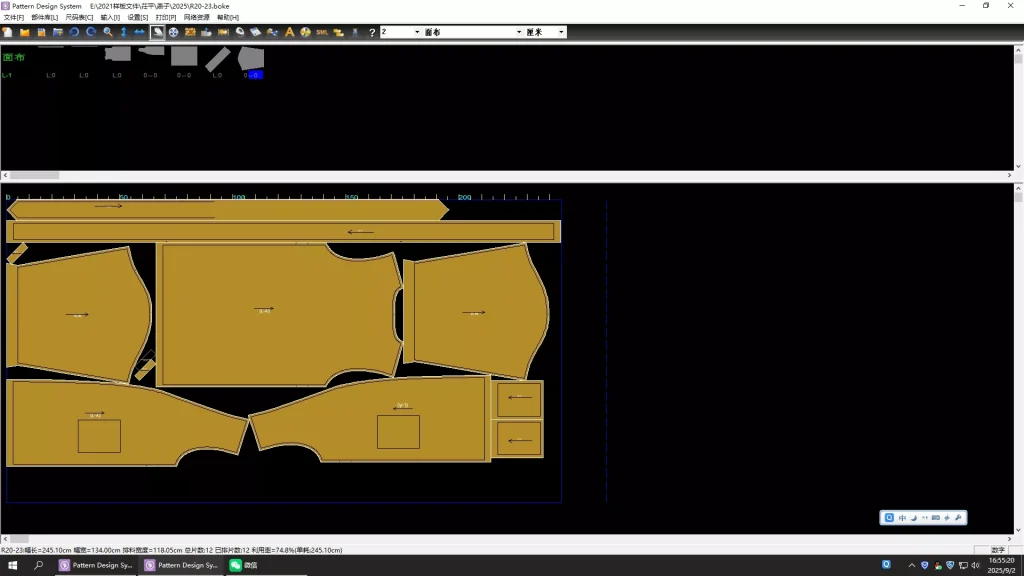This screenshot has height=576, width=1024.
Task: Open the 打印[P] menu
Action: tap(165, 17)
